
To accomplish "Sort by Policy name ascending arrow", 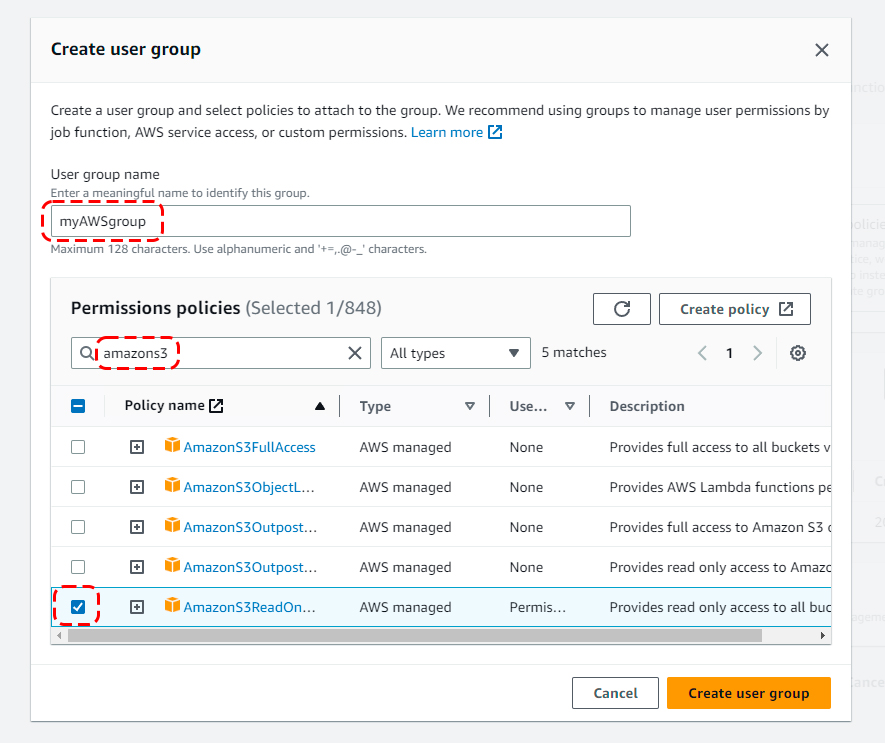I will pos(320,406).
